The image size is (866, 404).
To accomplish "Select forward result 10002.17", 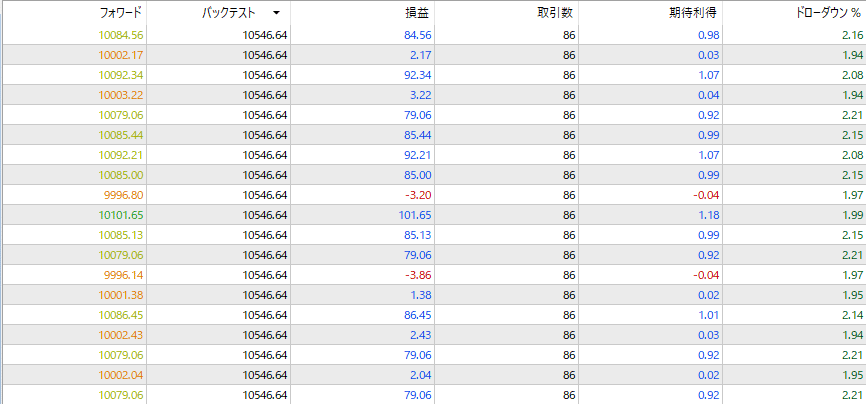I will 121,55.
